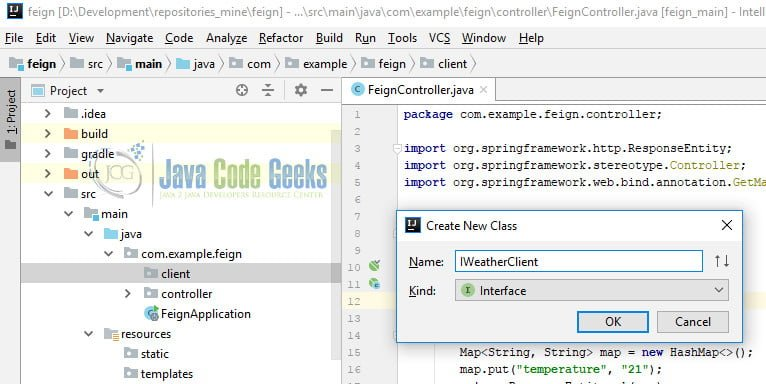
Task: Open the VCS menu
Action: coord(439,38)
